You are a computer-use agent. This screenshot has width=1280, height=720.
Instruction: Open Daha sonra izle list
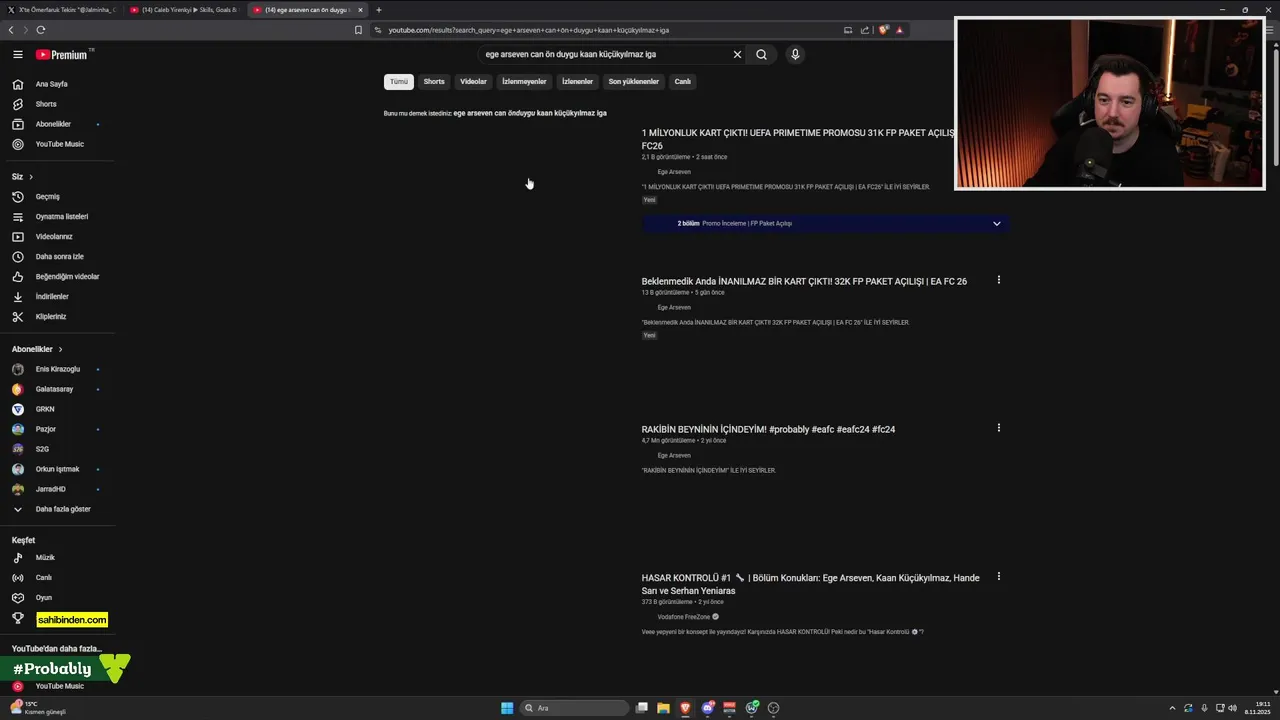[58, 257]
